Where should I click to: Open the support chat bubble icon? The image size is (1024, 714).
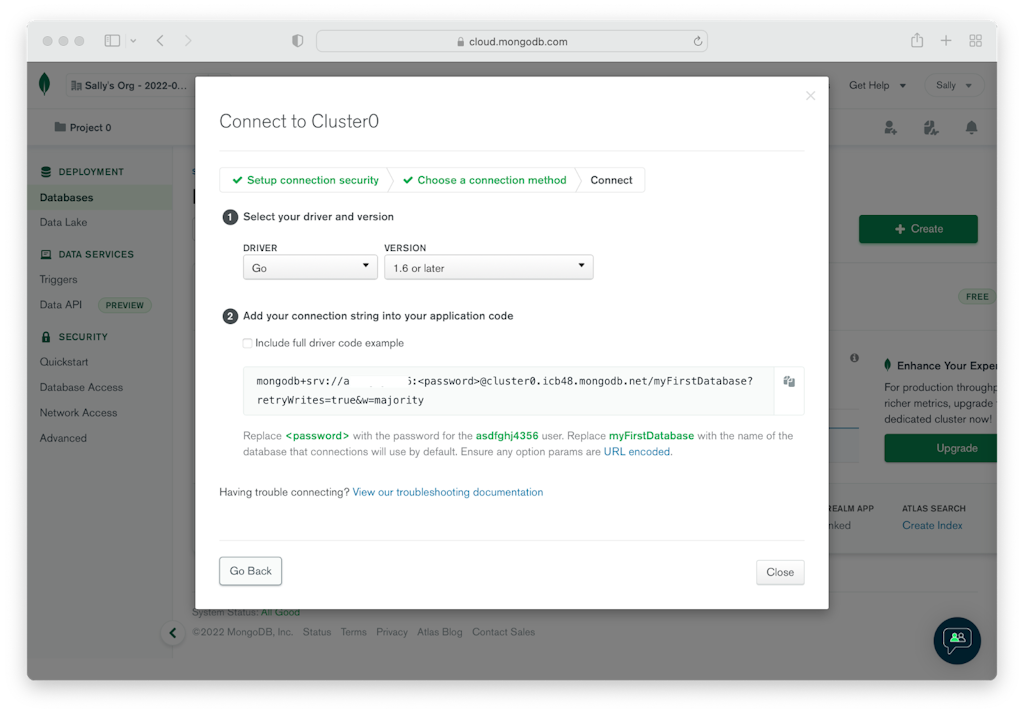956,640
